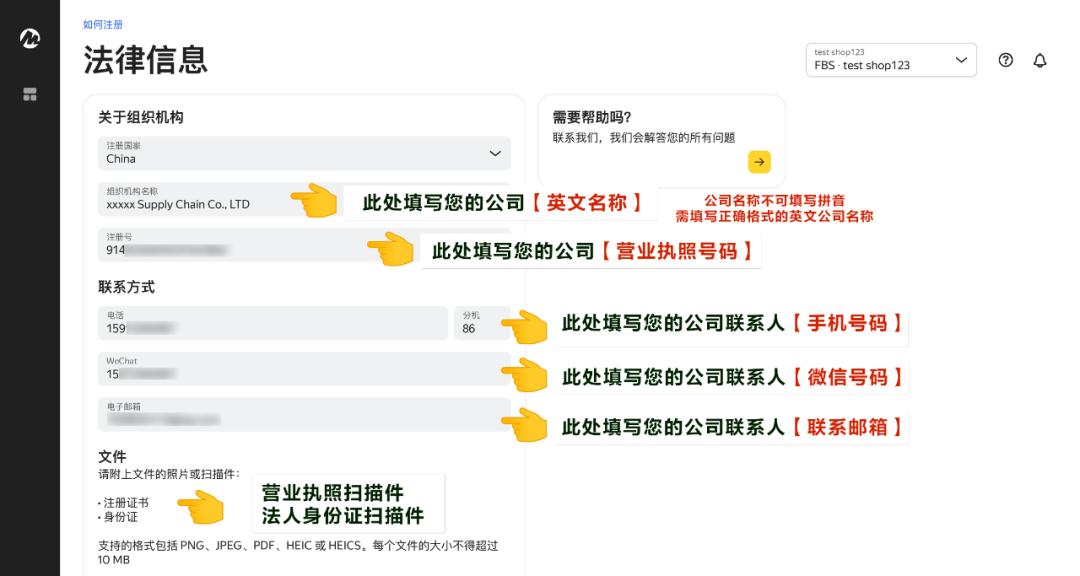1080x576 pixels.
Task: Click the pointing-hand icon beside the 分机 field
Action: point(525,324)
